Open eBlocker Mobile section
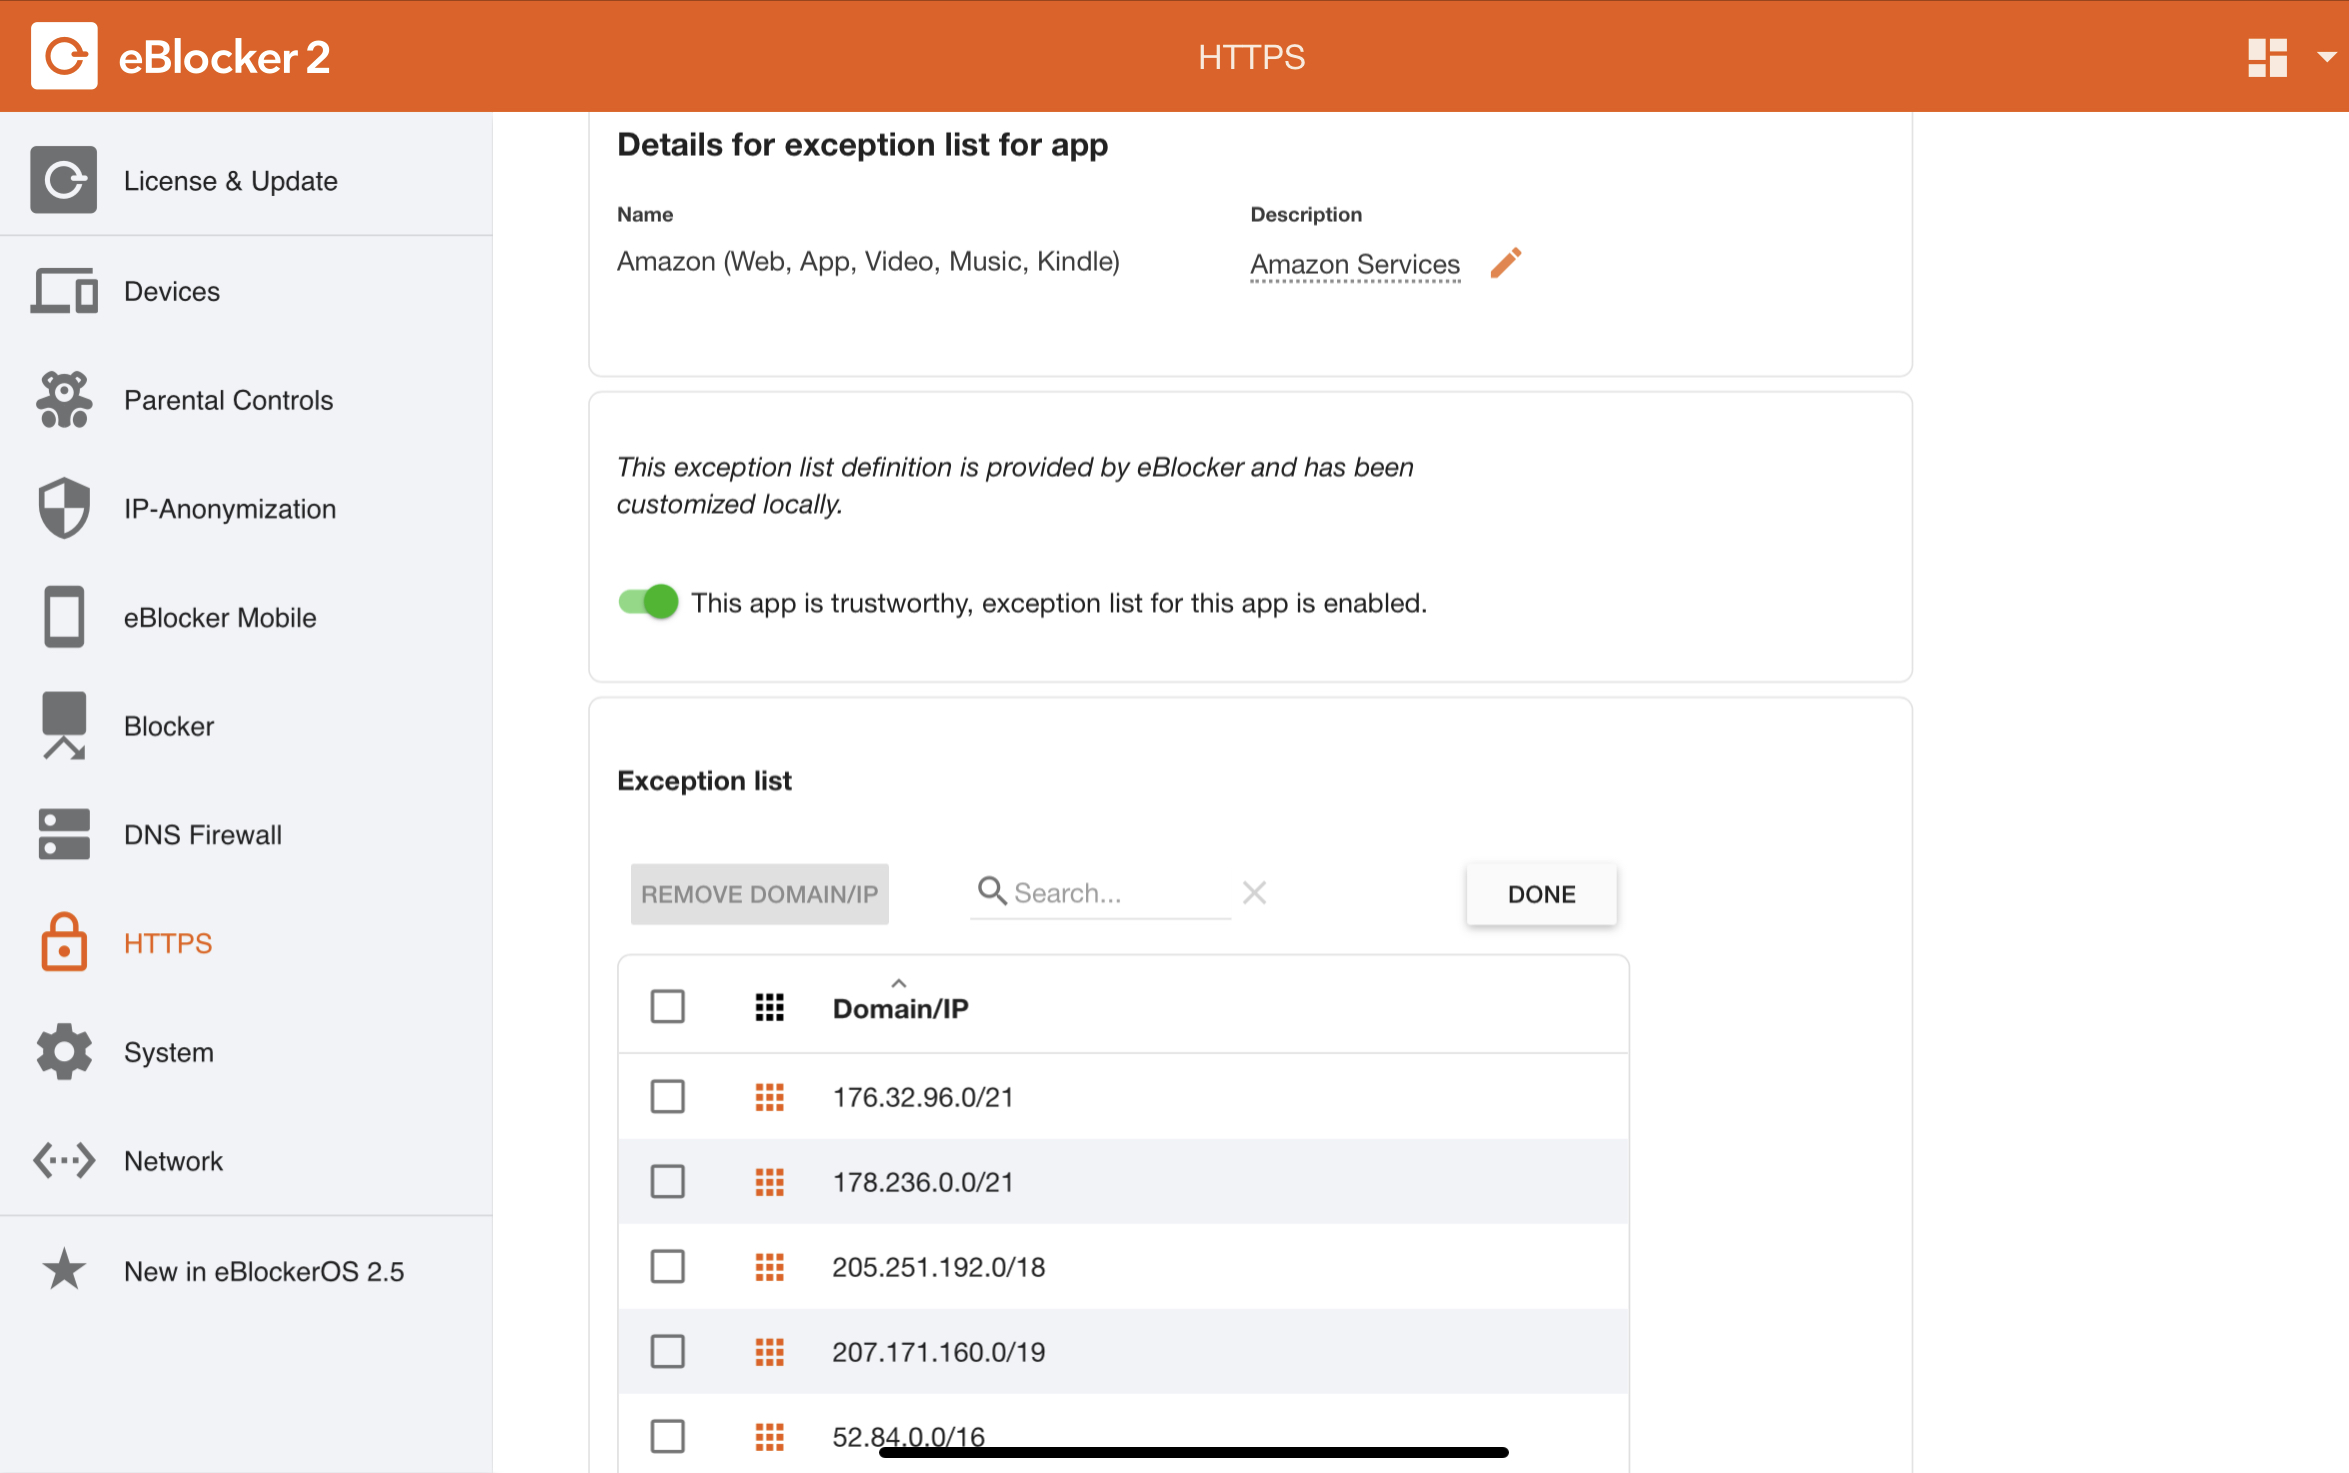2349x1473 pixels. tap(220, 618)
